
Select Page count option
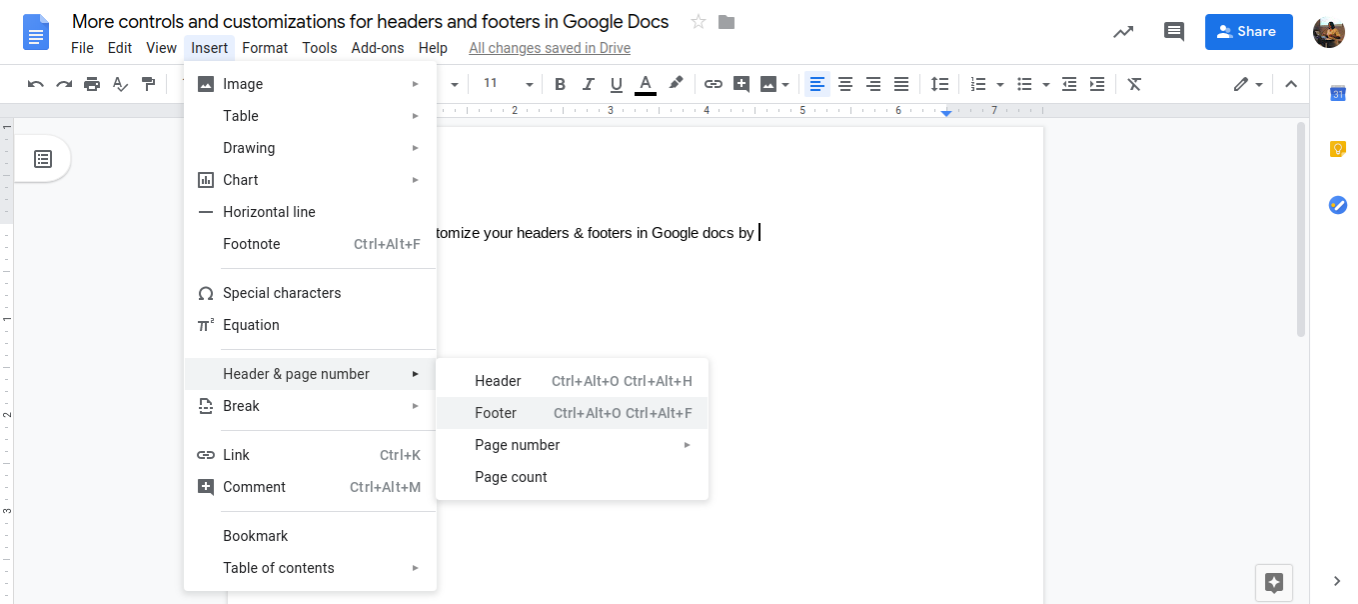point(572,477)
